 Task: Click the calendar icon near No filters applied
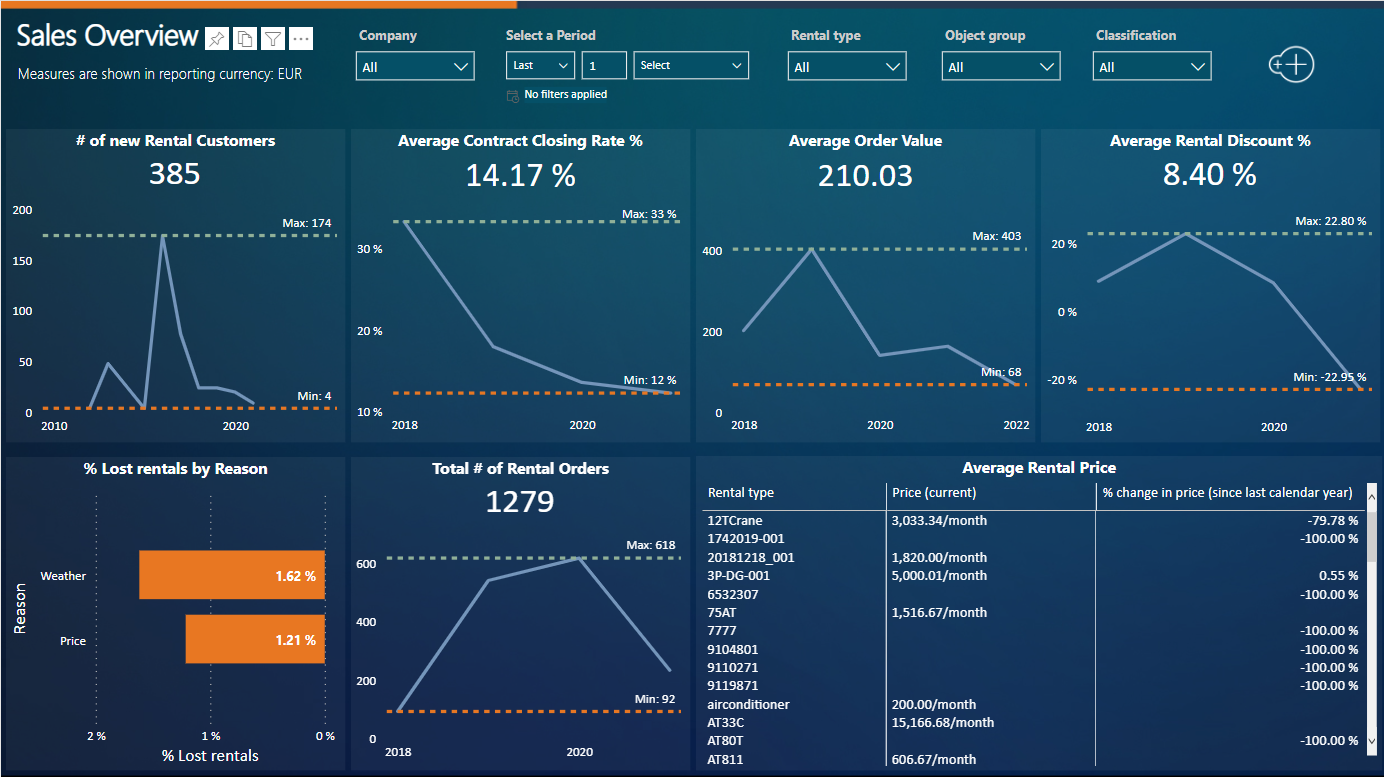[x=513, y=95]
